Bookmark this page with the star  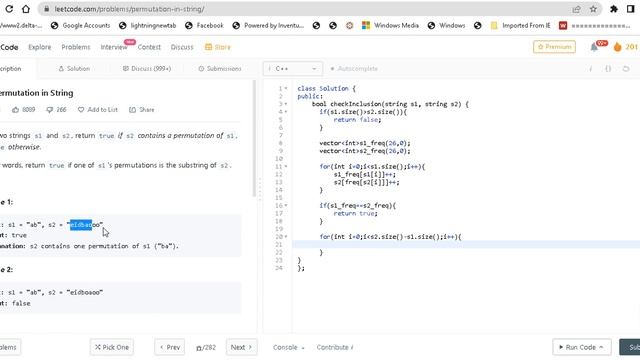593,9
